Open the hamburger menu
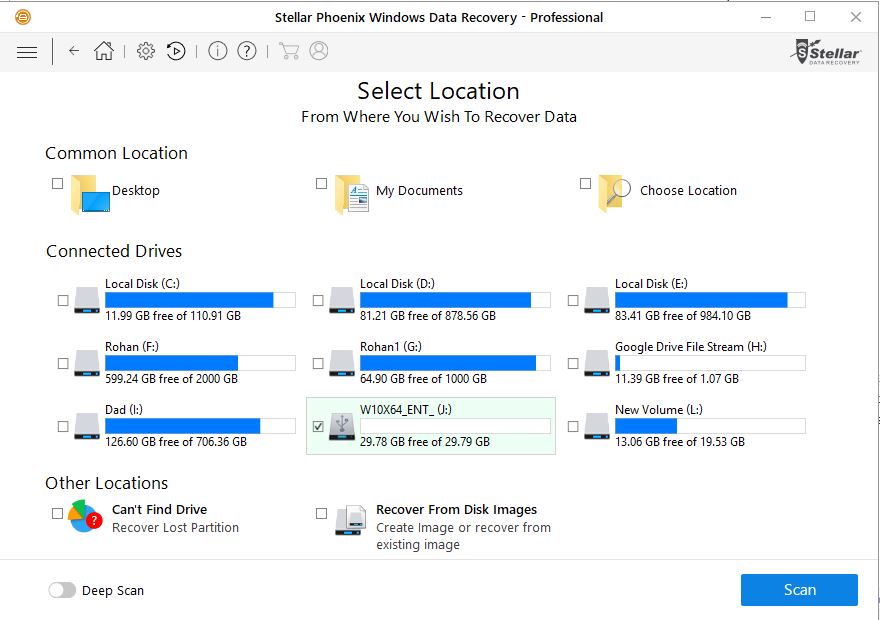This screenshot has width=880, height=620. 27,52
